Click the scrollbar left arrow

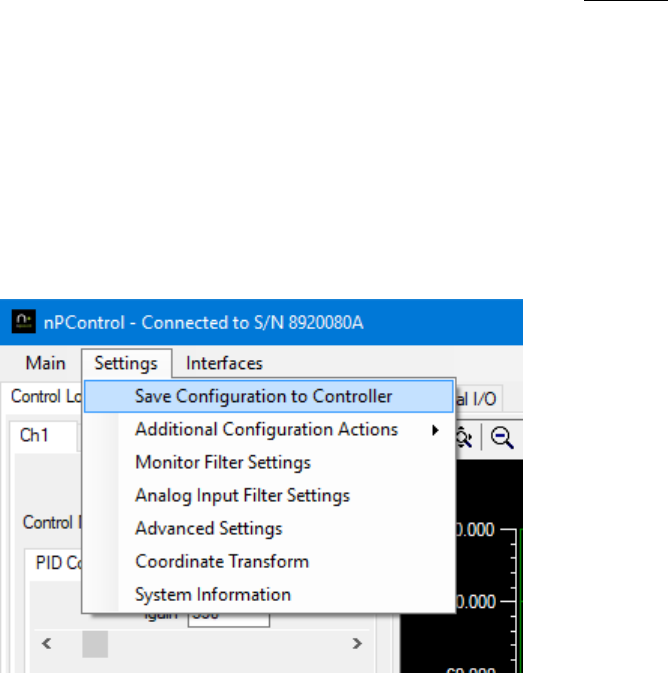pyautogui.click(x=47, y=644)
